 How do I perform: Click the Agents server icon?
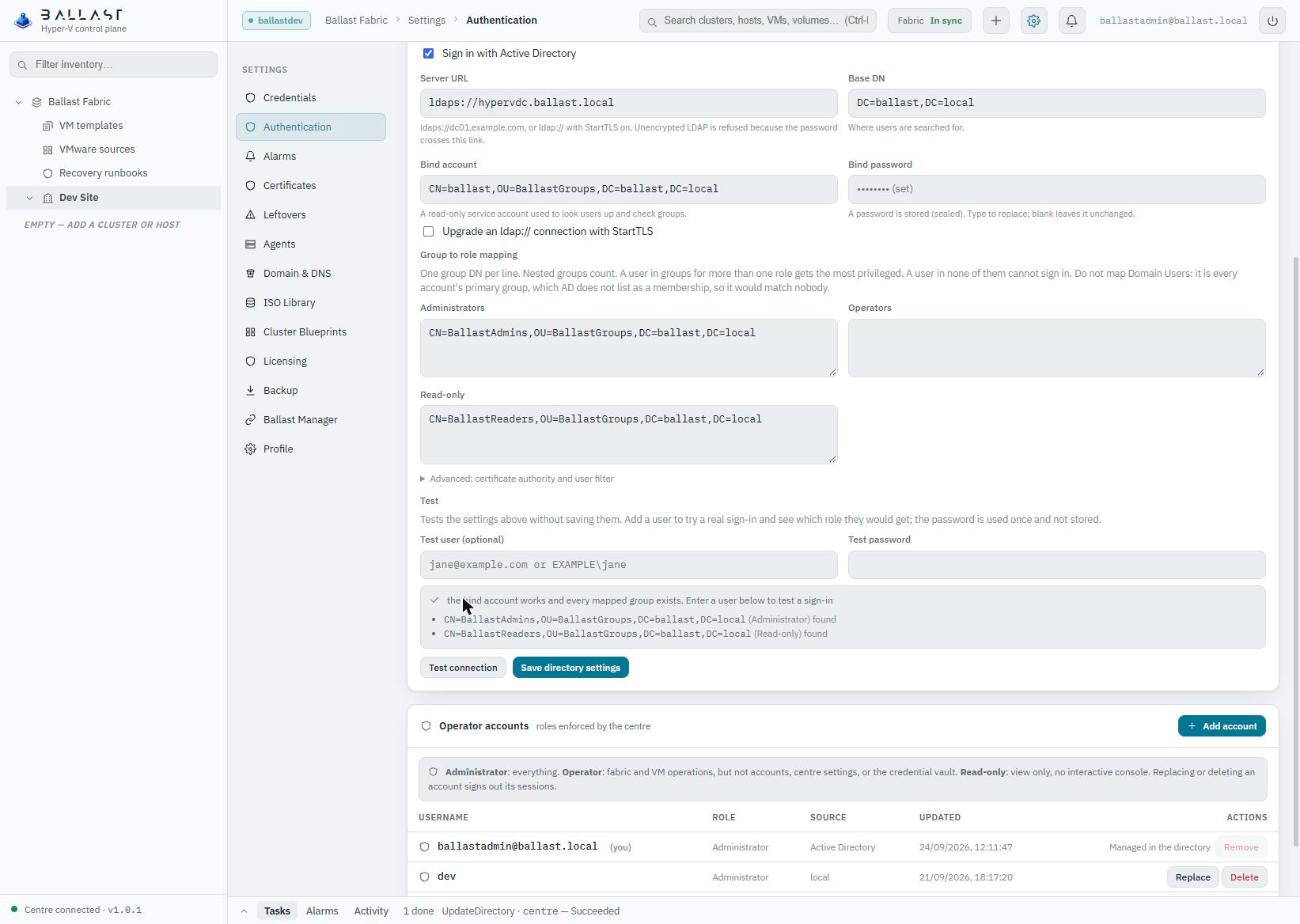[250, 244]
